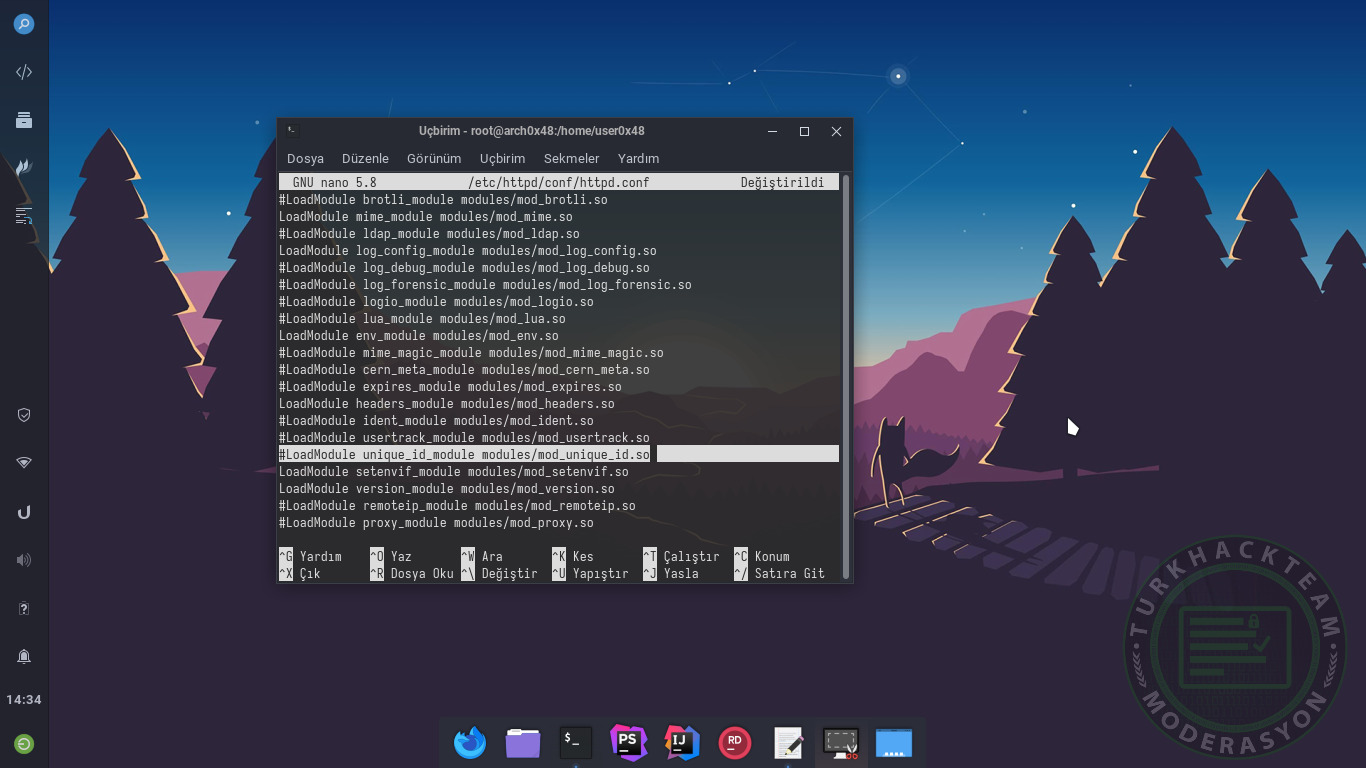Launch IntelliJ IDEA from the dock

pos(682,742)
